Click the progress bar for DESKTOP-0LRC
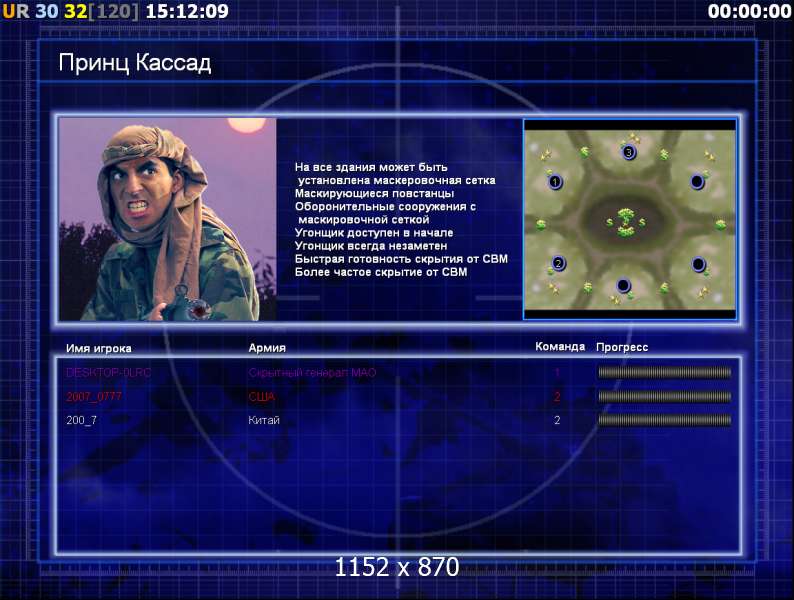 tap(664, 373)
